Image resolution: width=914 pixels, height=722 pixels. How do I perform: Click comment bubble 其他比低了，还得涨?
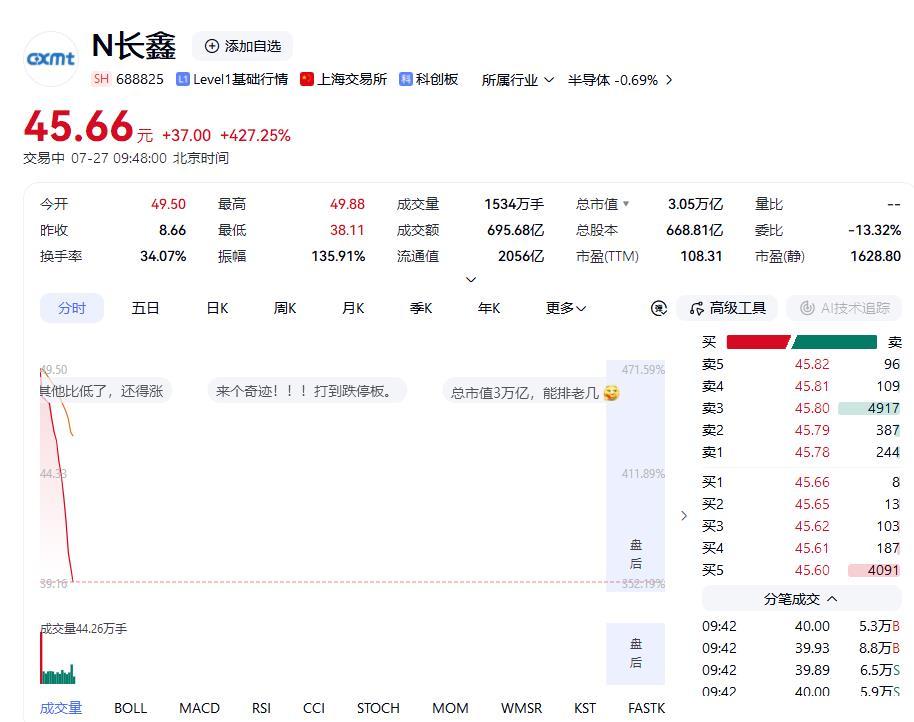pyautogui.click(x=105, y=391)
